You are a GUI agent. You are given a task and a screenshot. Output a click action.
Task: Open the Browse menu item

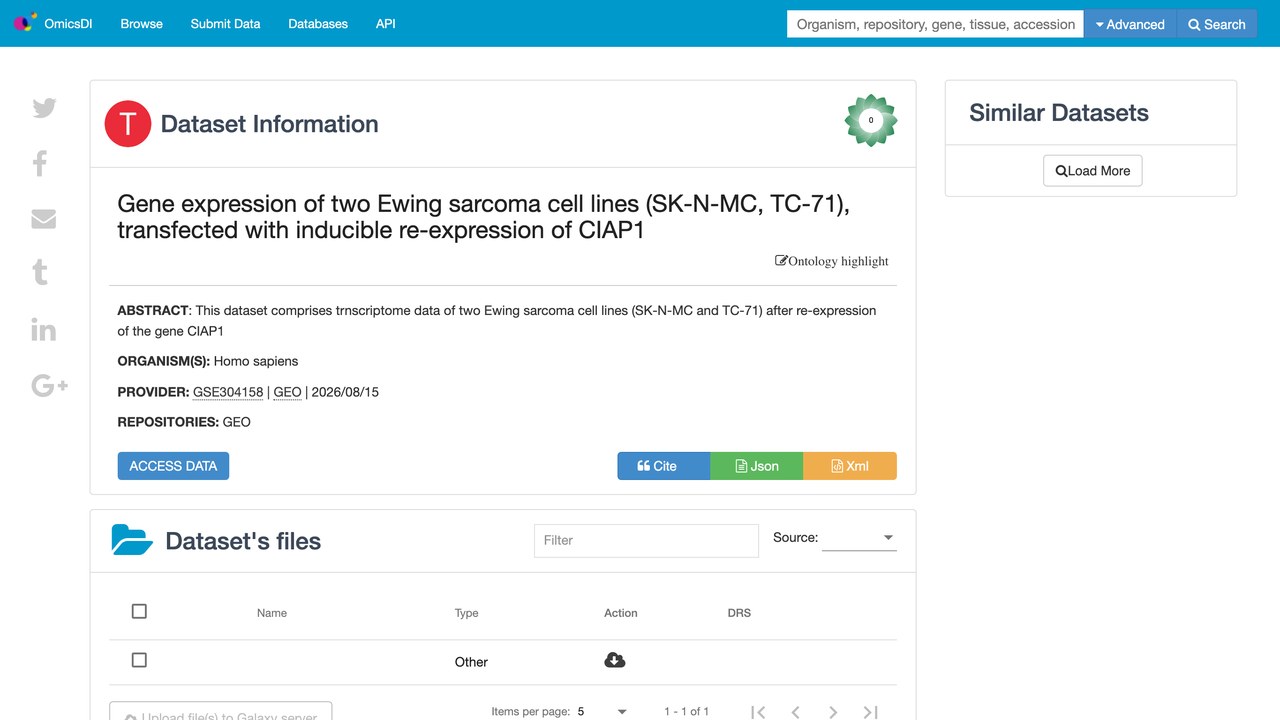point(141,23)
